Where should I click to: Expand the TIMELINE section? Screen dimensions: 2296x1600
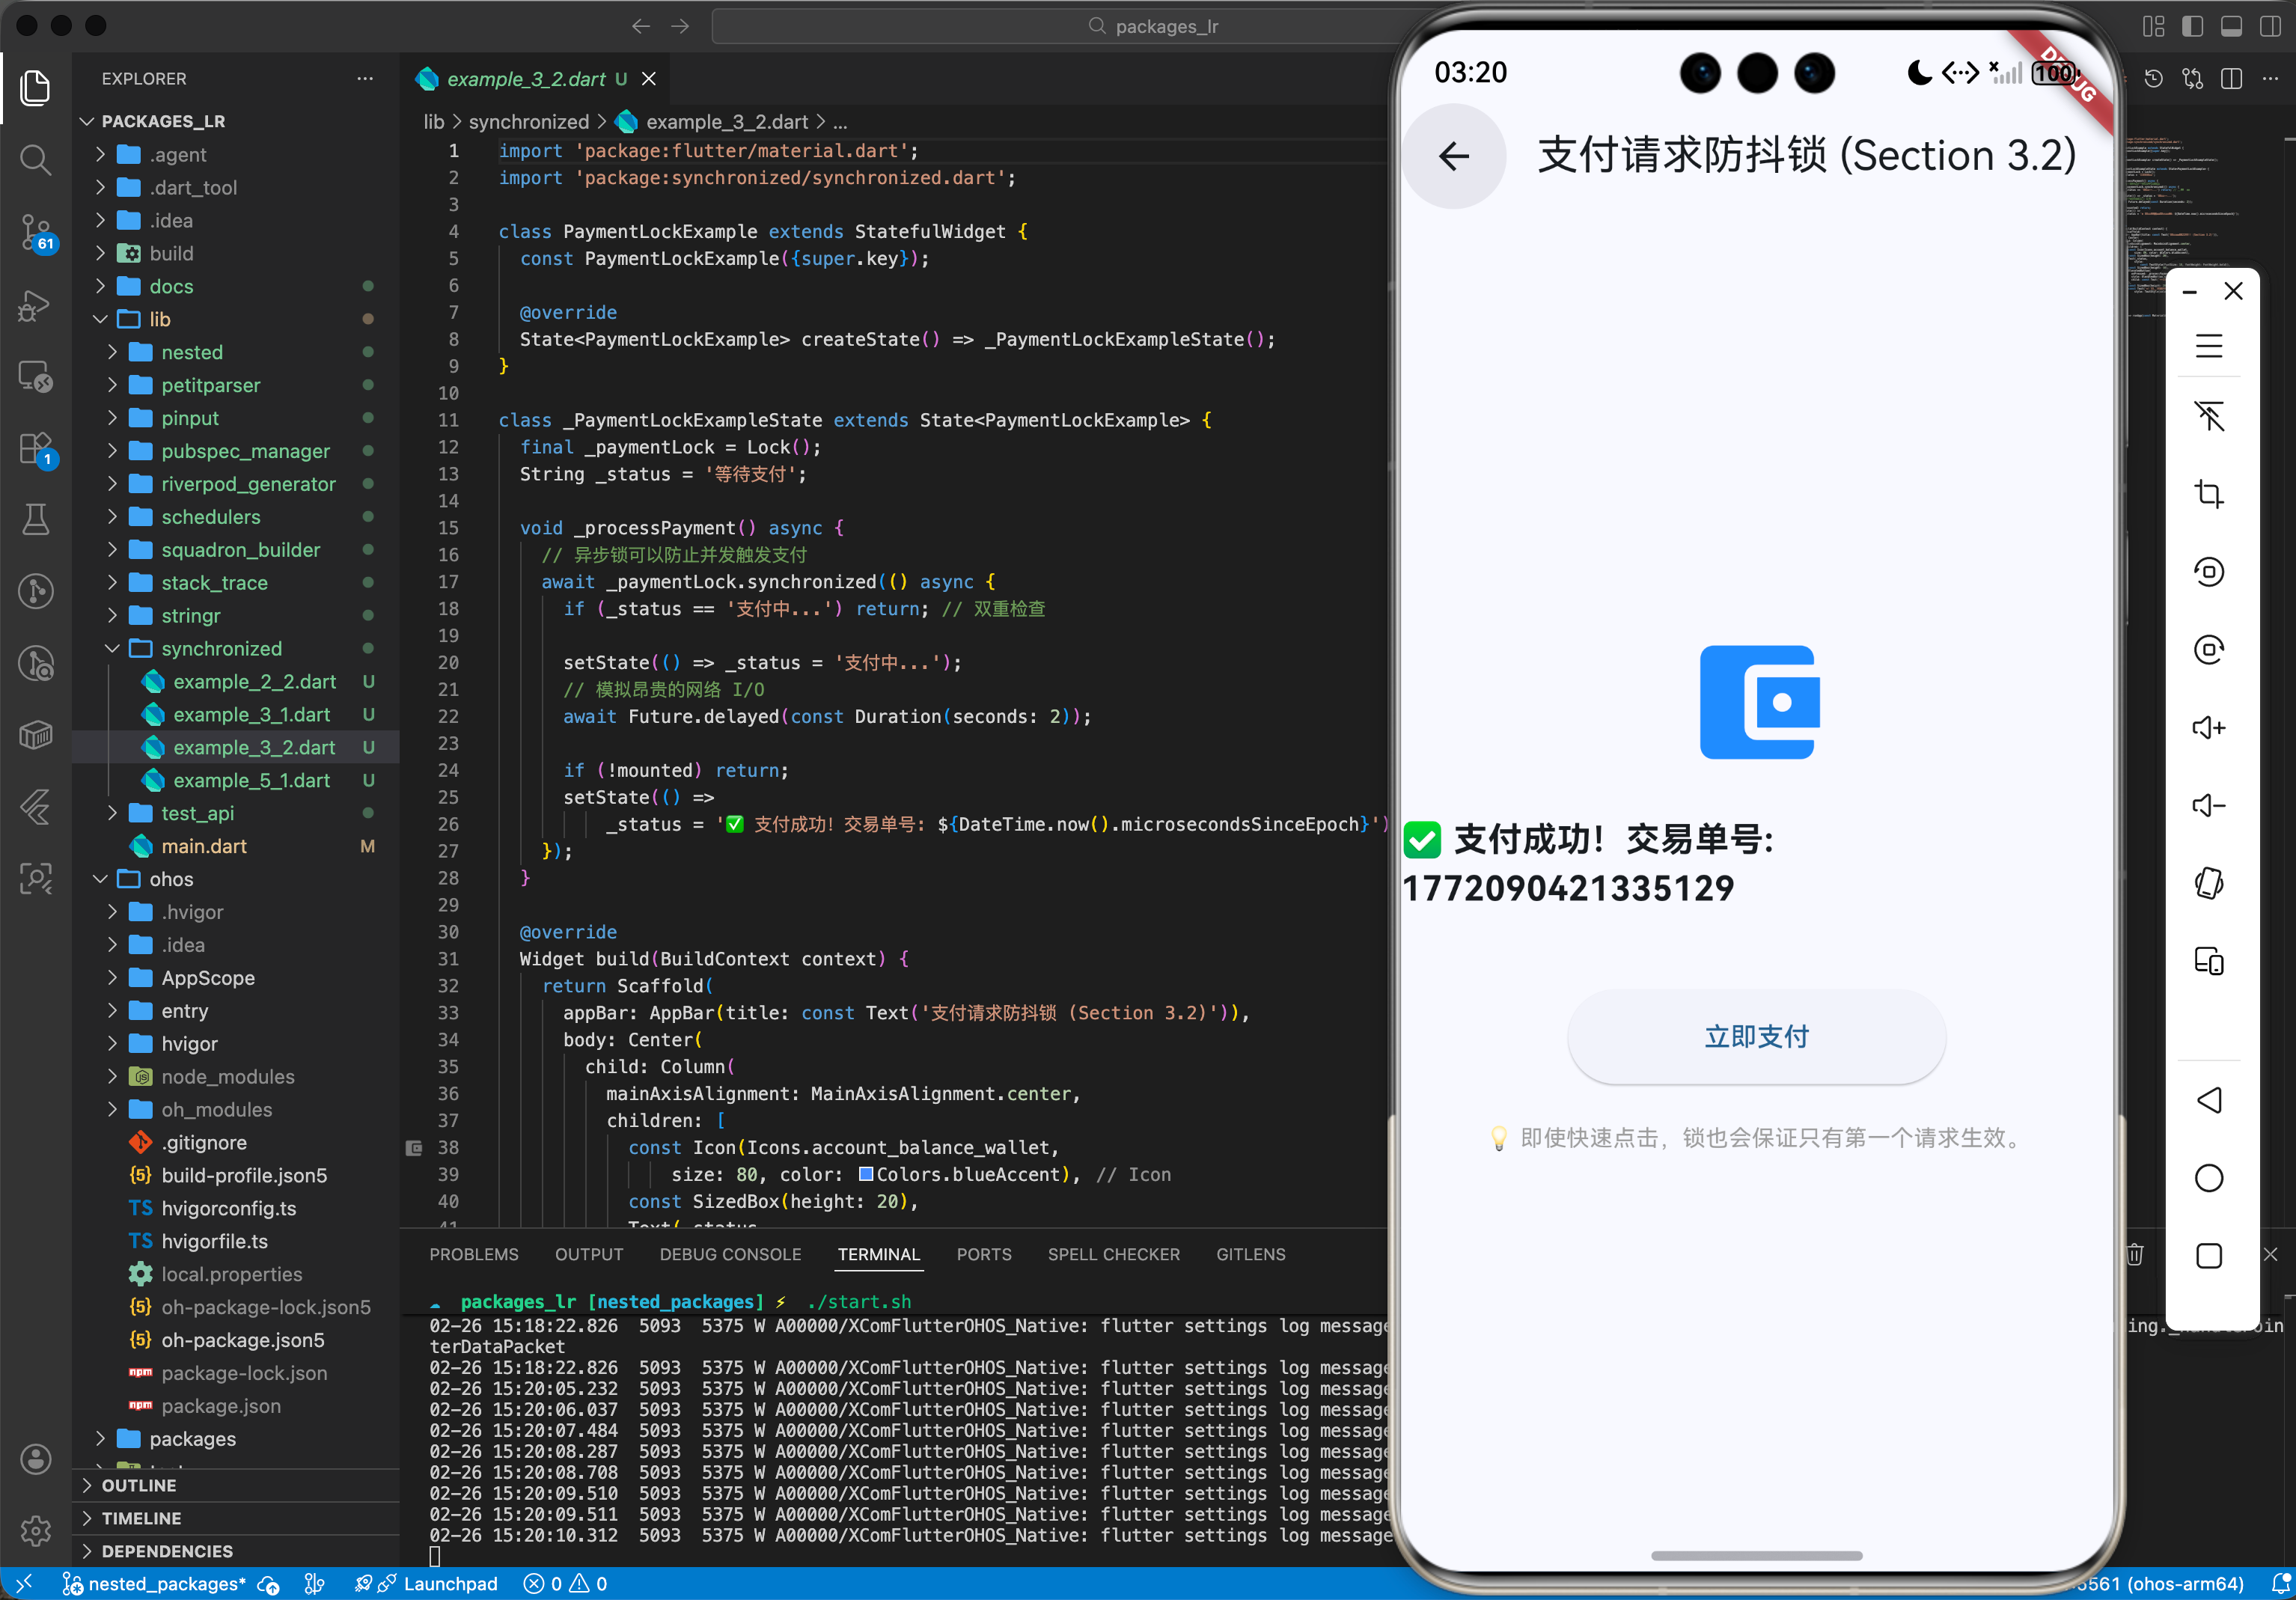[141, 1518]
